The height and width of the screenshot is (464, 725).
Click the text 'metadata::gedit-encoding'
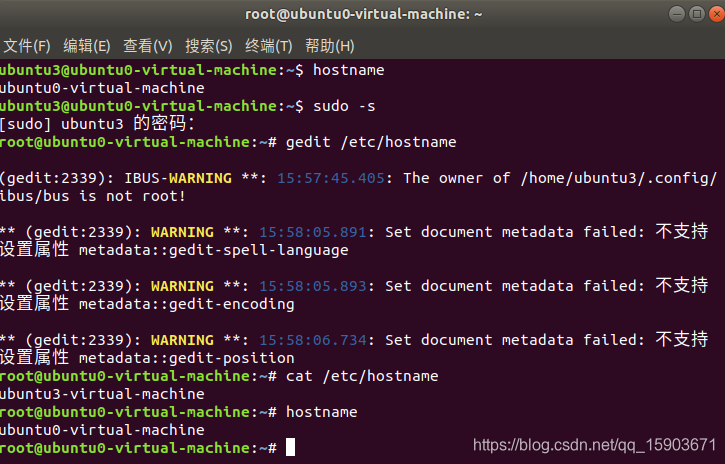click(x=187, y=305)
